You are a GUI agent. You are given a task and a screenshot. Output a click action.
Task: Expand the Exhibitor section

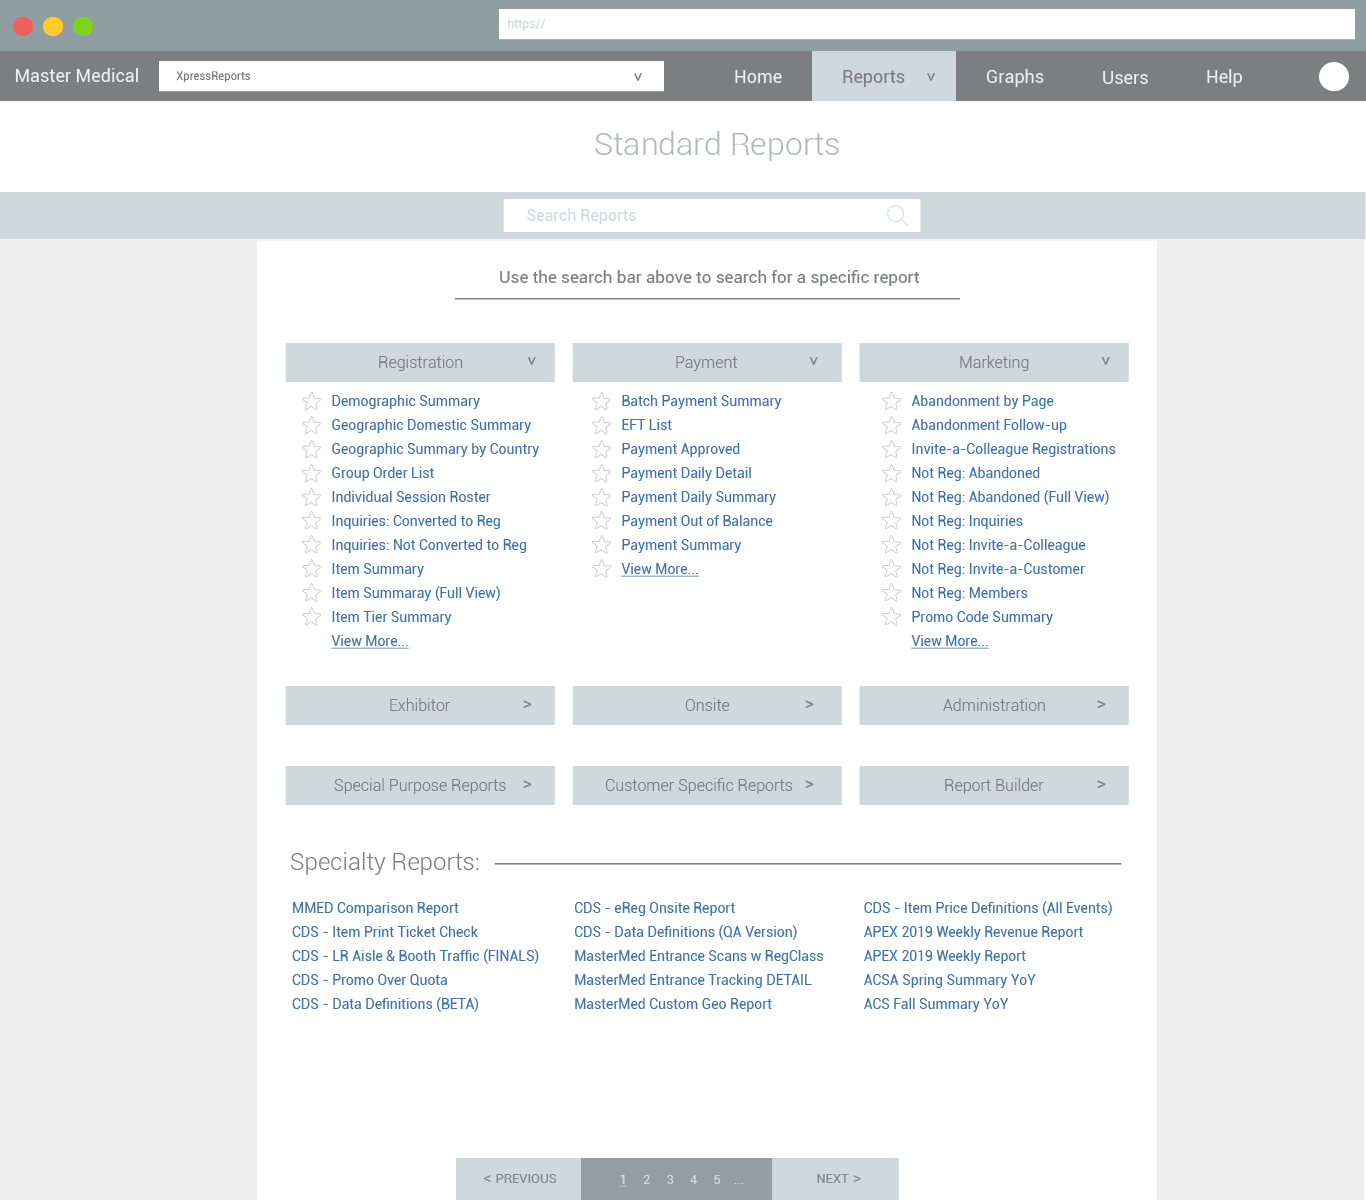[420, 705]
